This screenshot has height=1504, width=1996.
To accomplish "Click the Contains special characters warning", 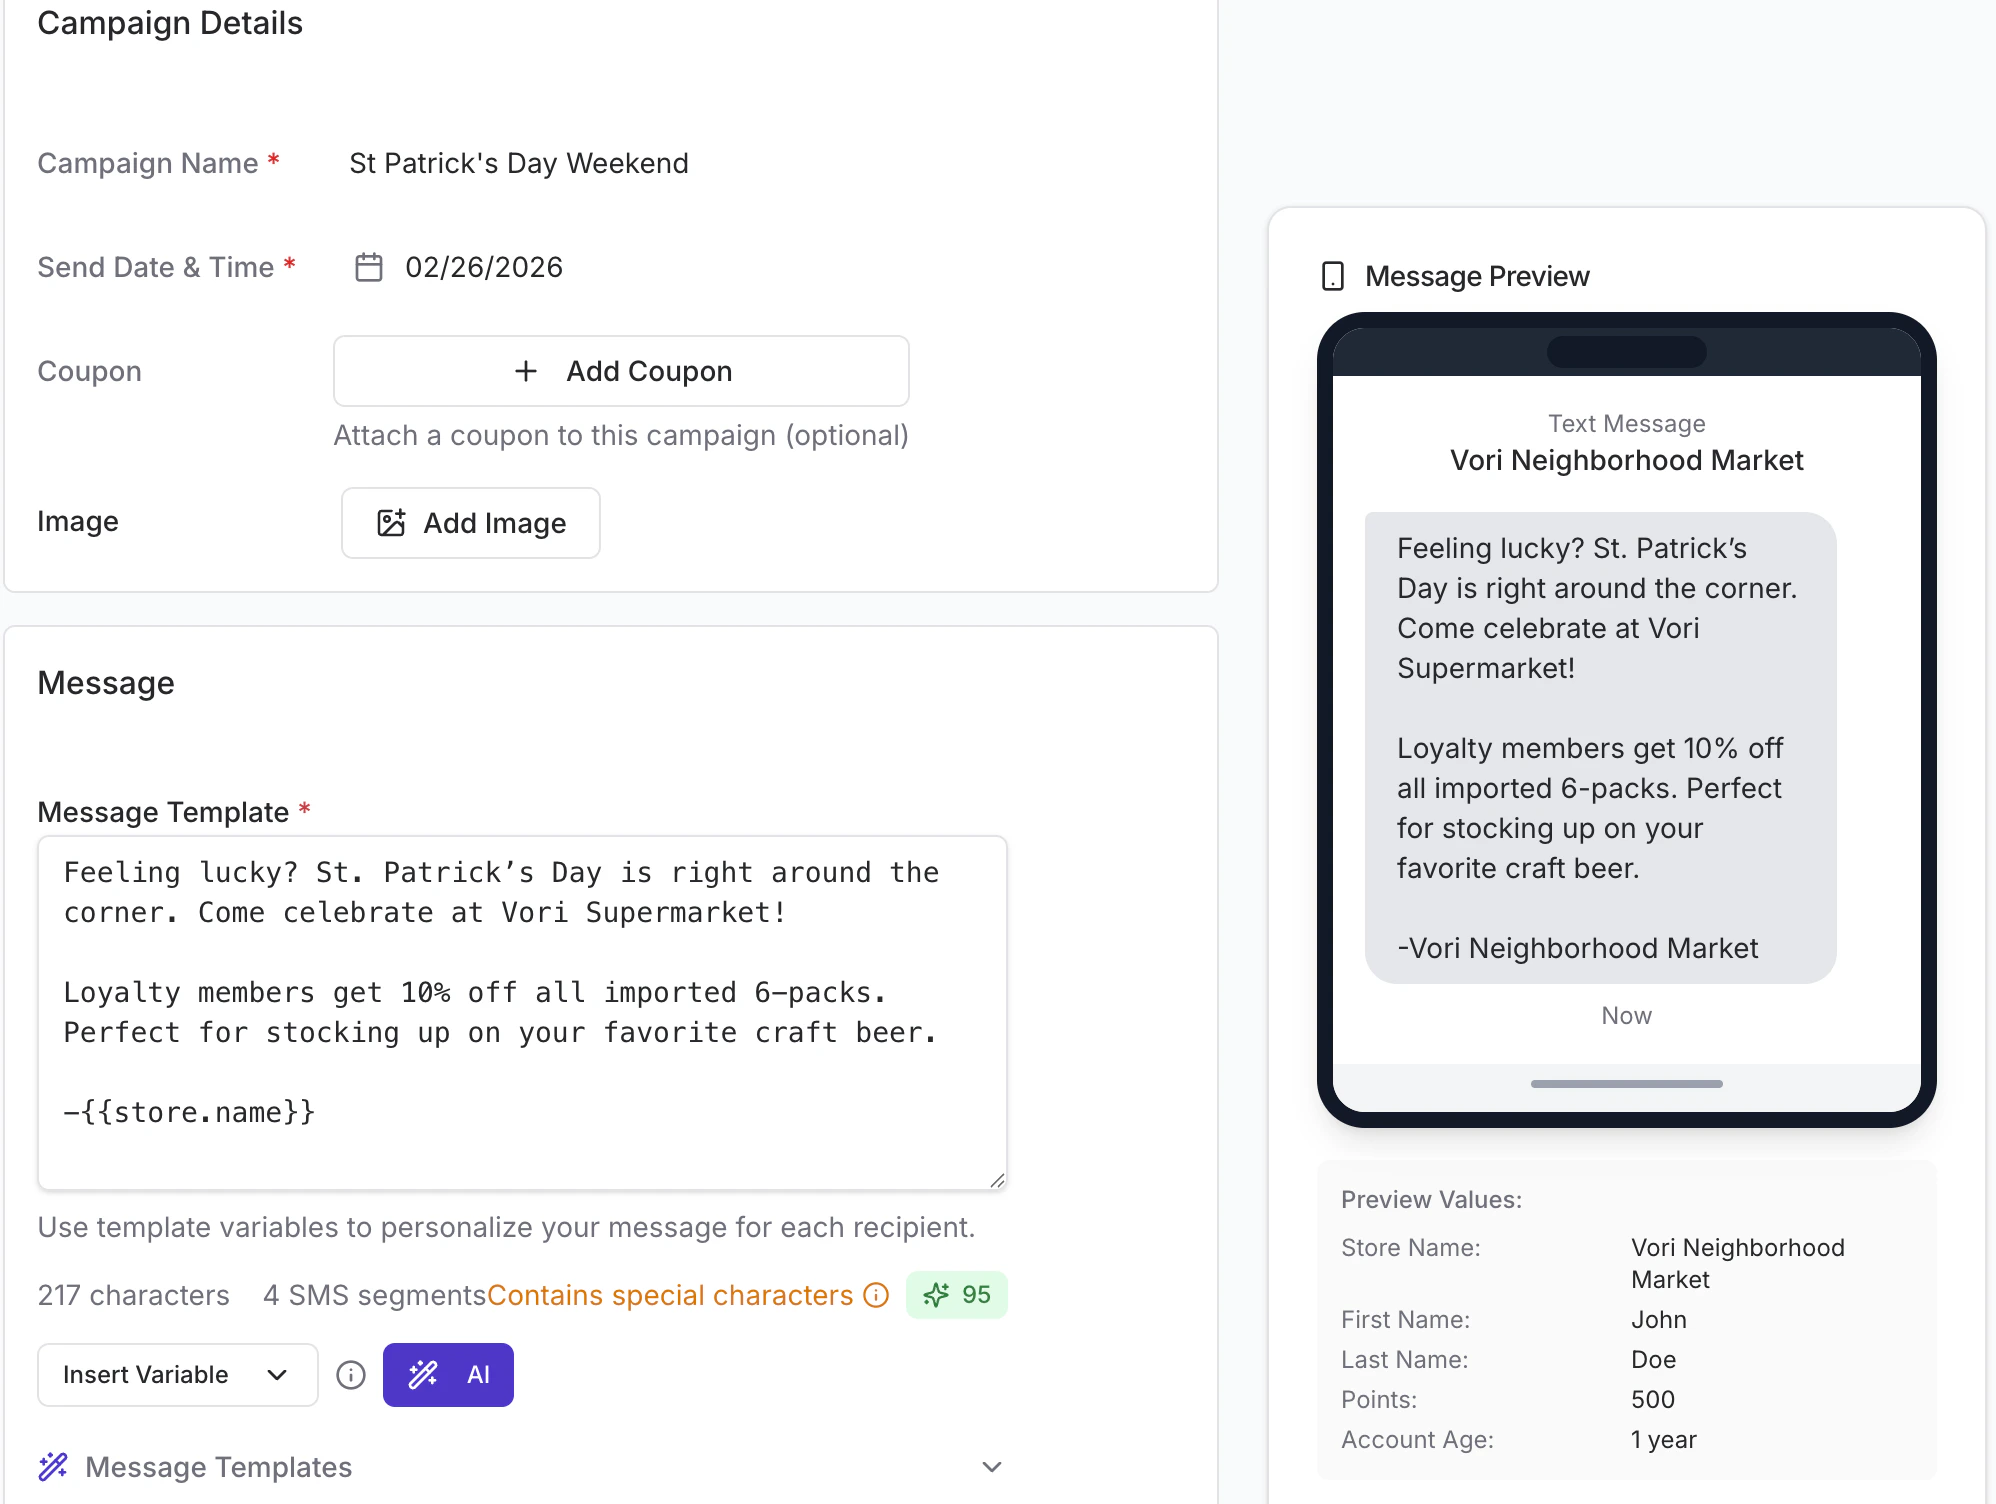I will (669, 1295).
